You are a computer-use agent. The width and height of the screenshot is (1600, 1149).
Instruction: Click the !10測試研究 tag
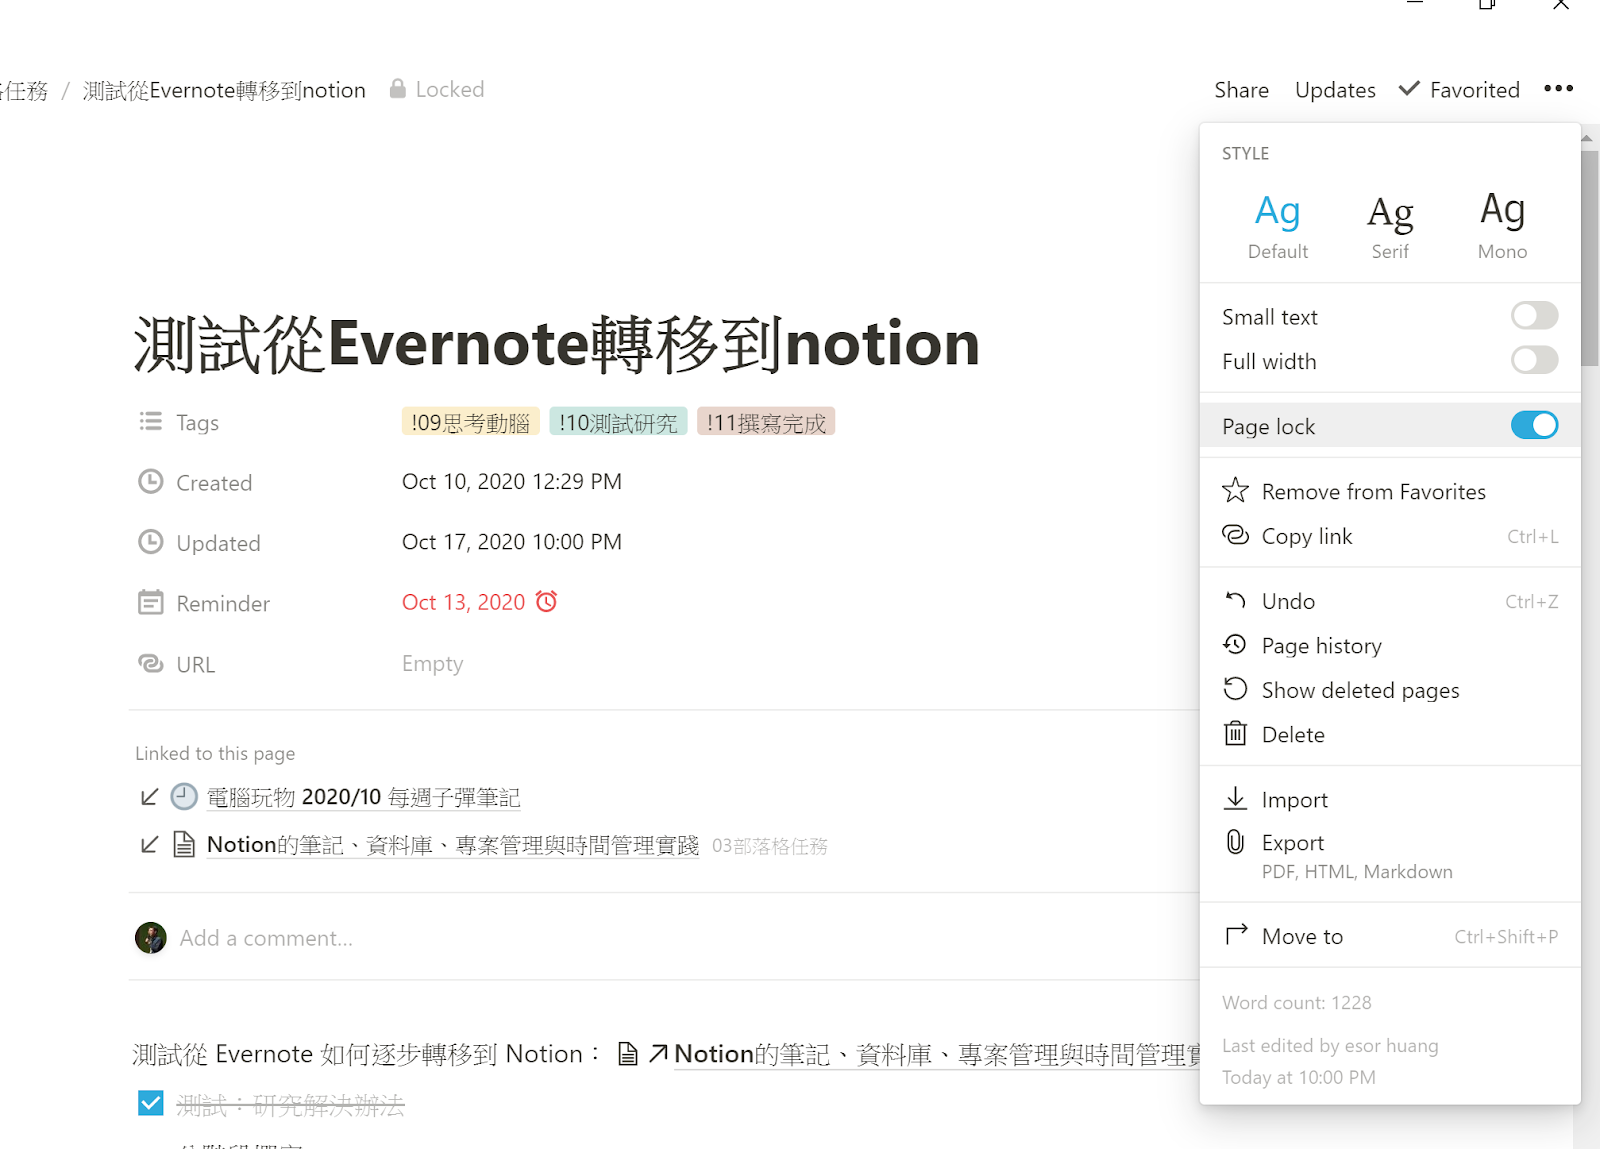click(x=618, y=422)
